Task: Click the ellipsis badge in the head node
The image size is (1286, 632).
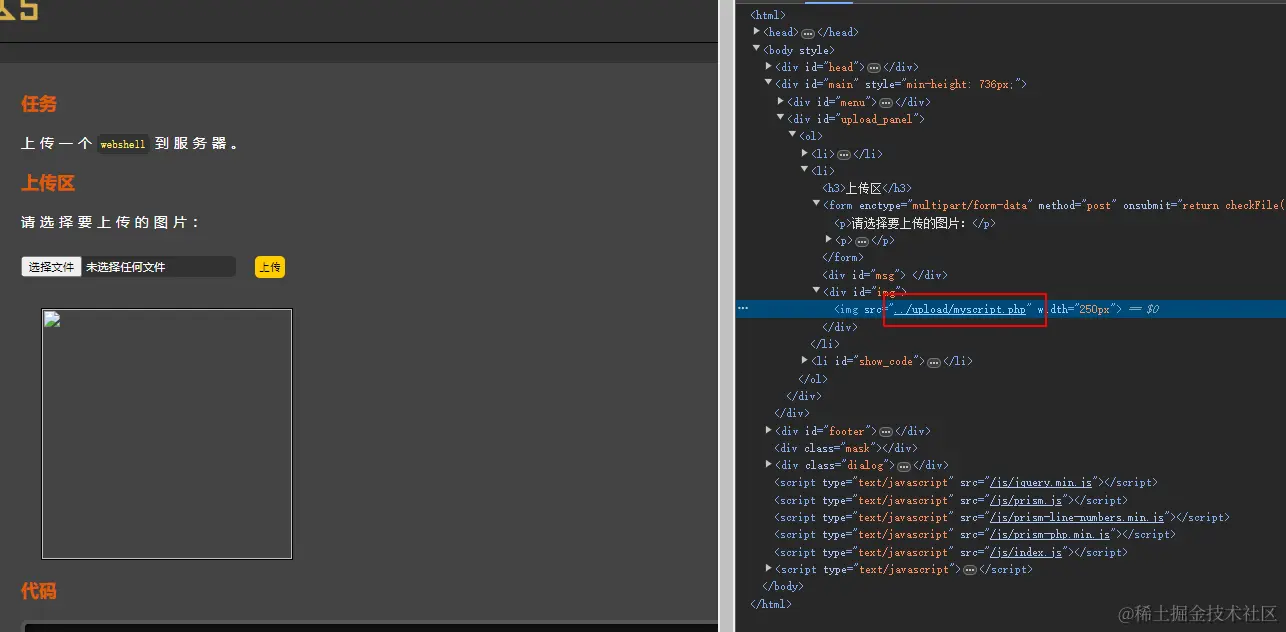Action: click(x=808, y=33)
